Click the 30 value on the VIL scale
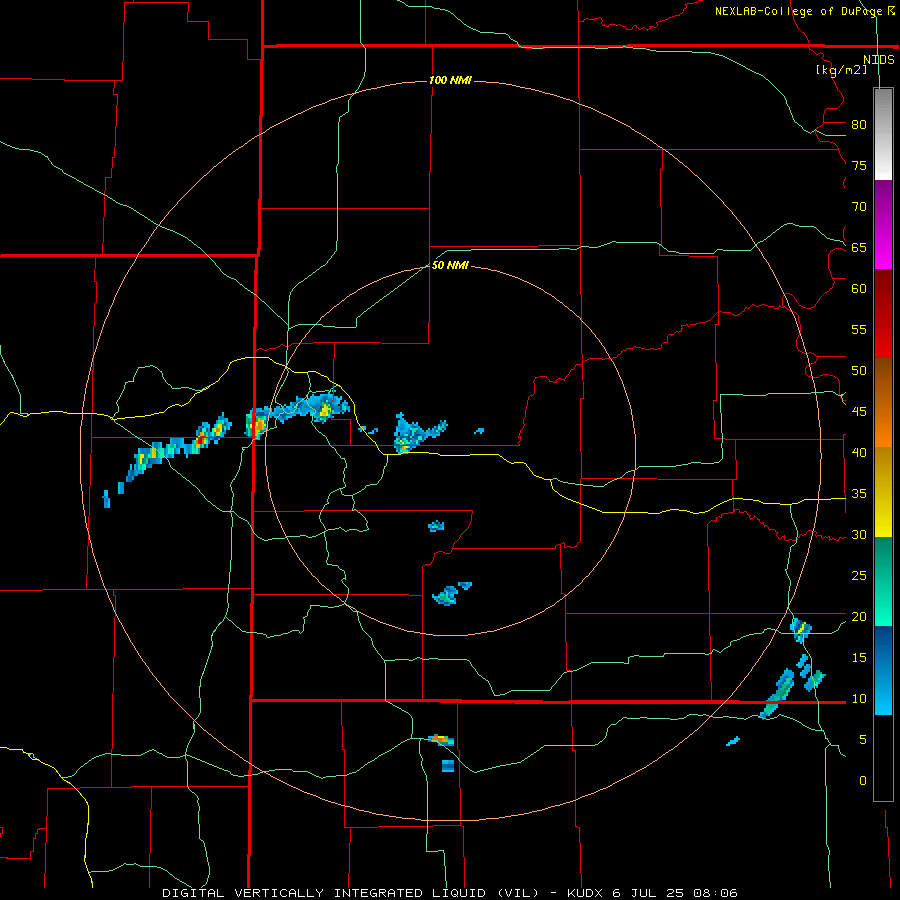900x900 pixels. coord(859,534)
